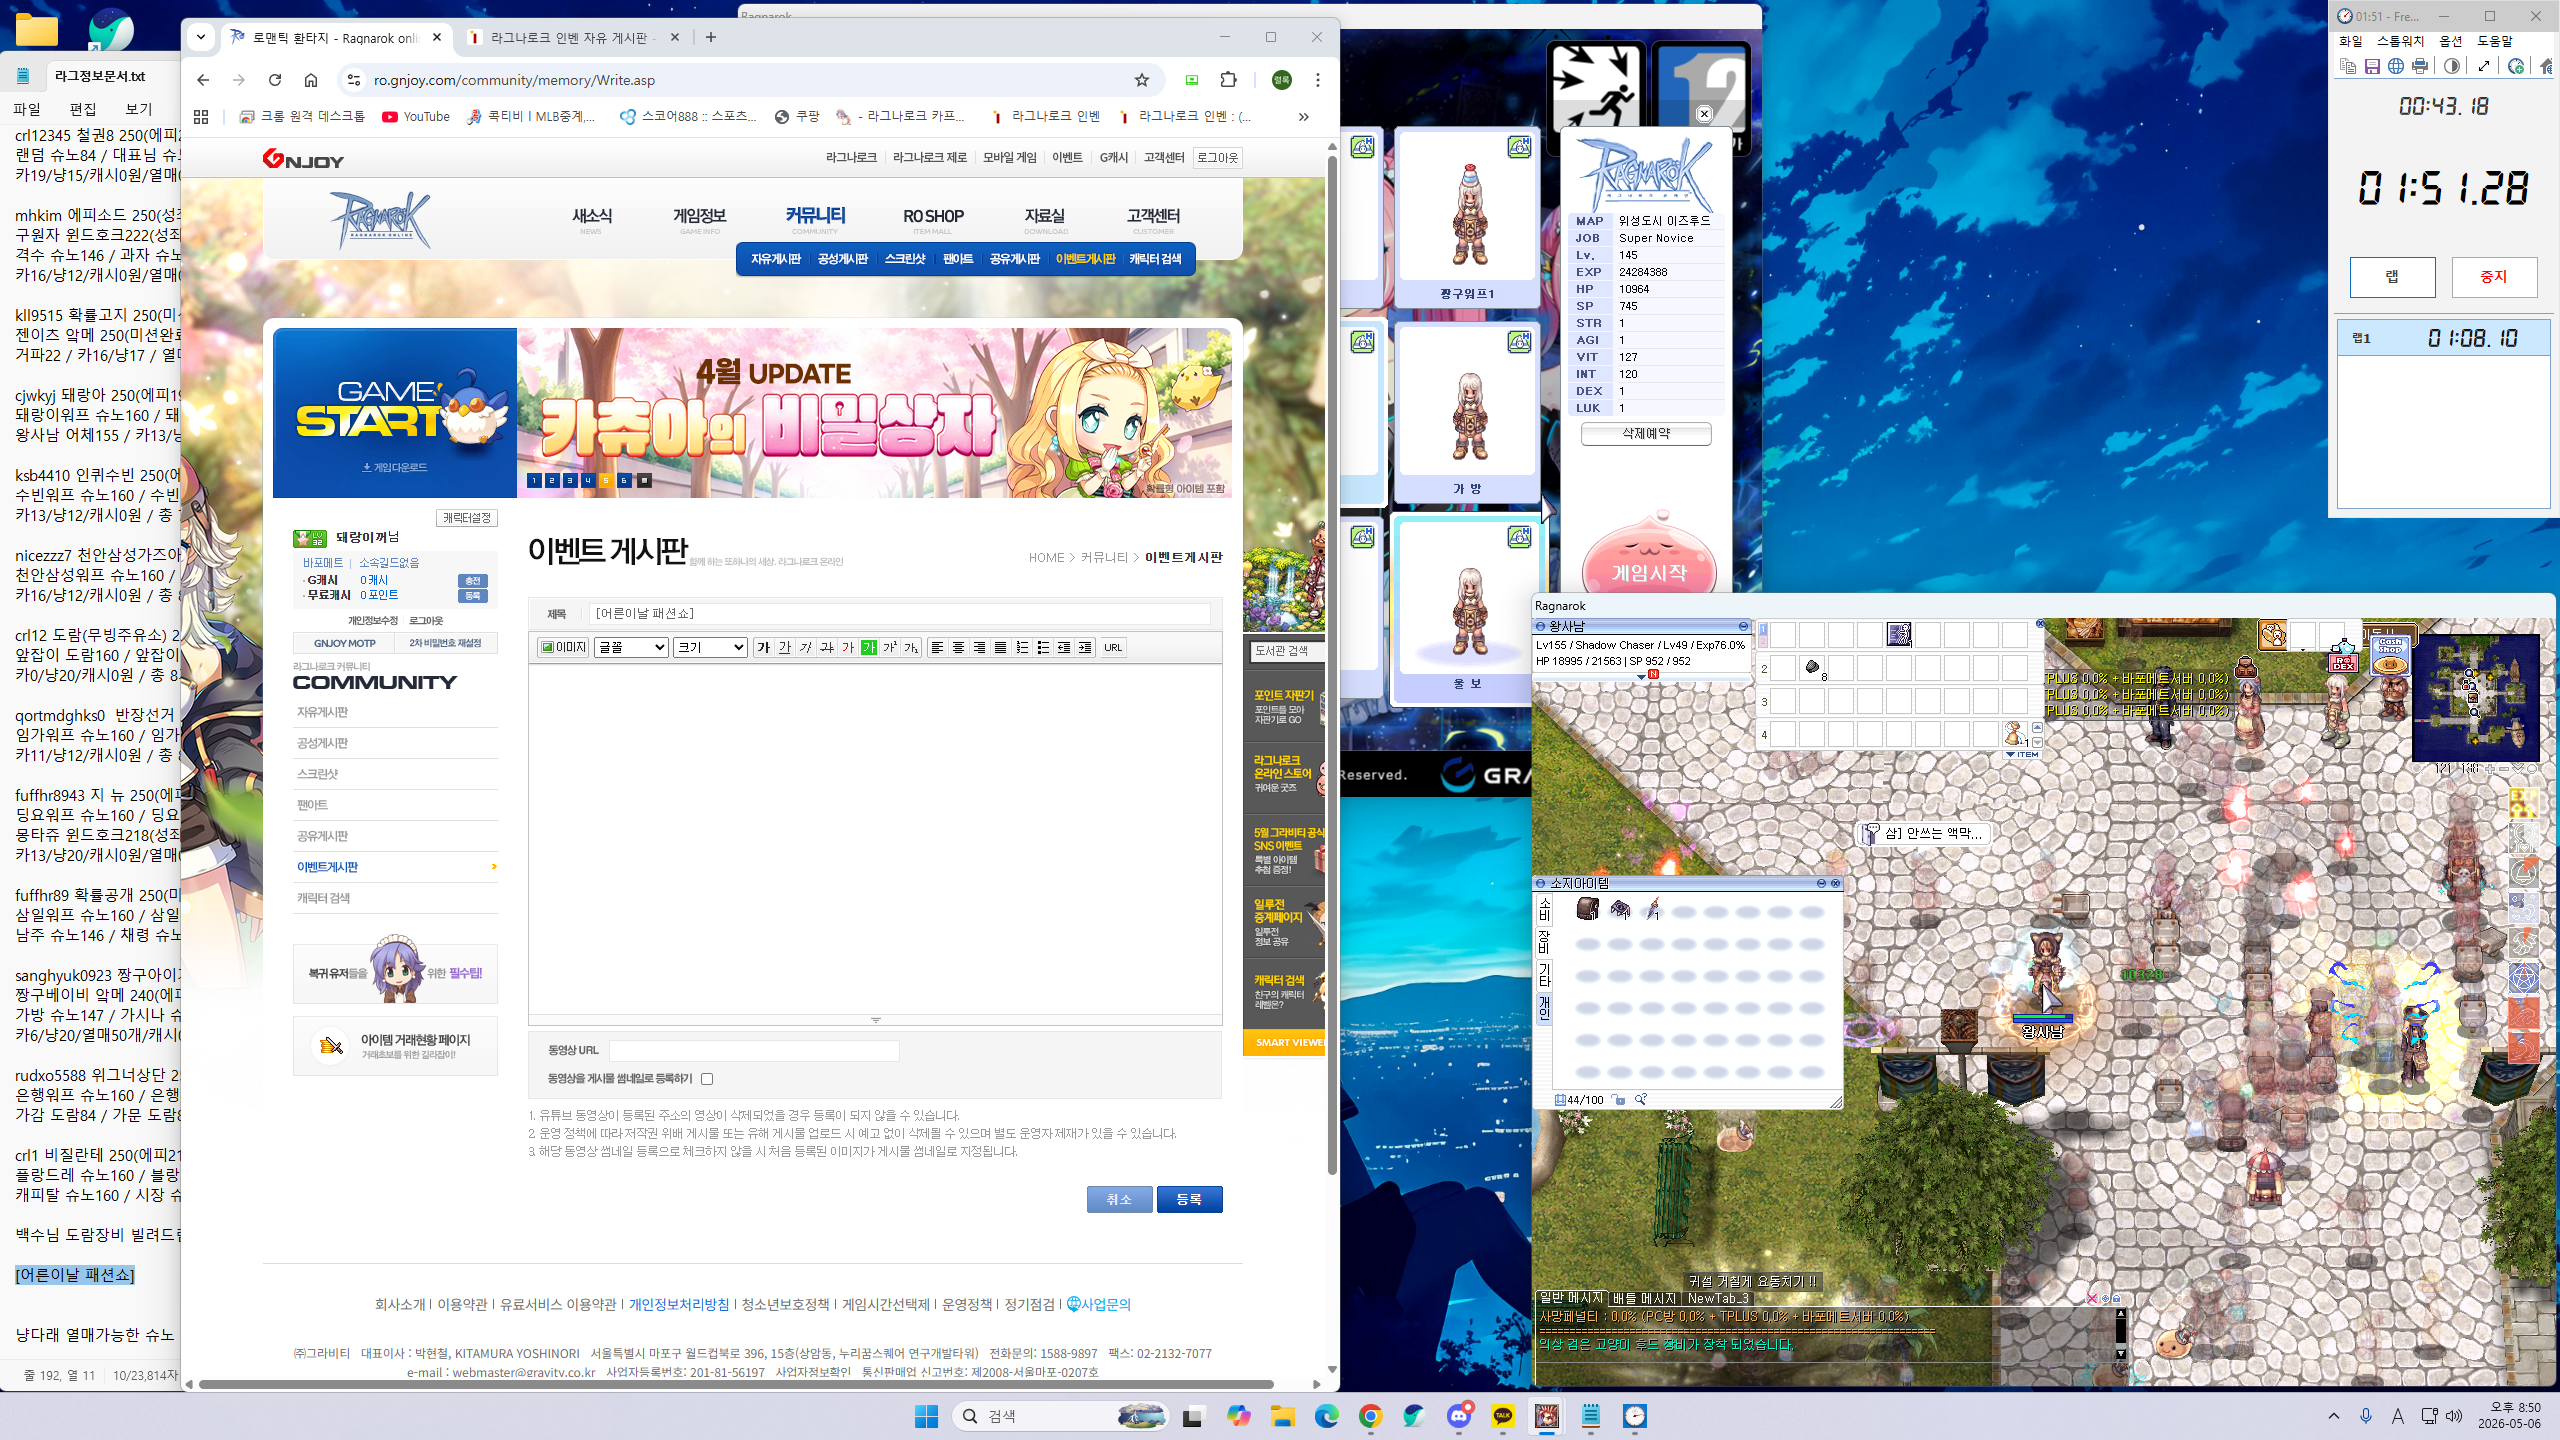This screenshot has height=1440, width=2560.
Task: Align editor text to the right
Action: coord(979,648)
